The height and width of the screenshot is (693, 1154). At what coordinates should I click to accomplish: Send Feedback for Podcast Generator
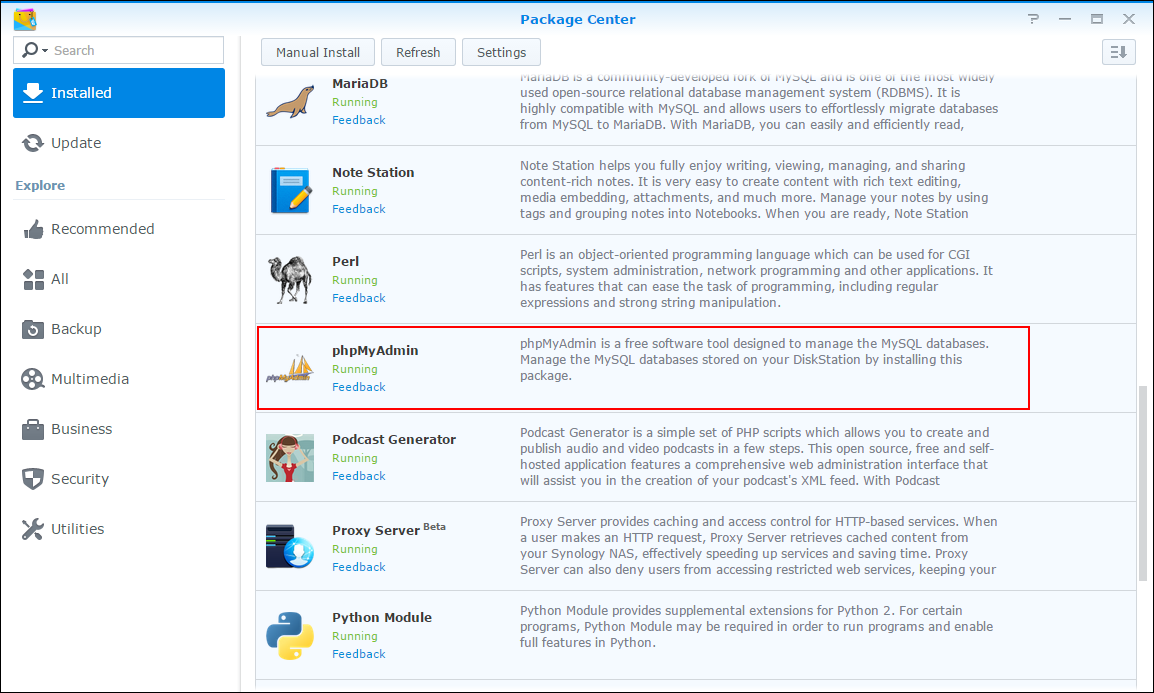358,476
